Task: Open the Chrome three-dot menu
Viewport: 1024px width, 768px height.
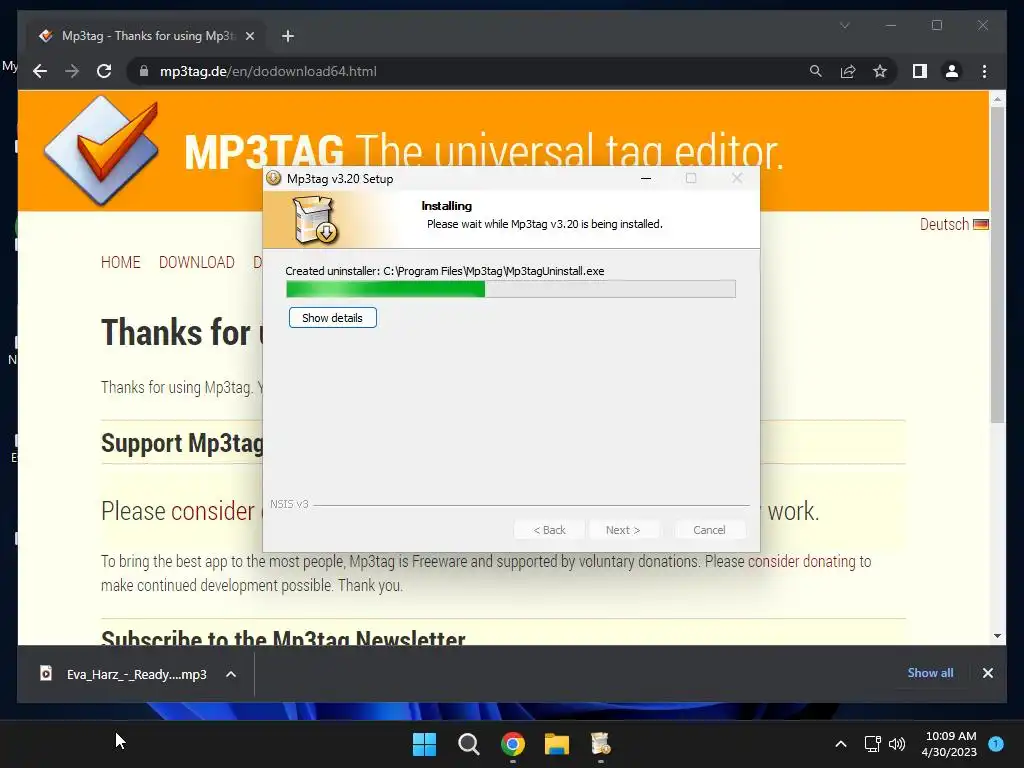Action: pyautogui.click(x=984, y=71)
